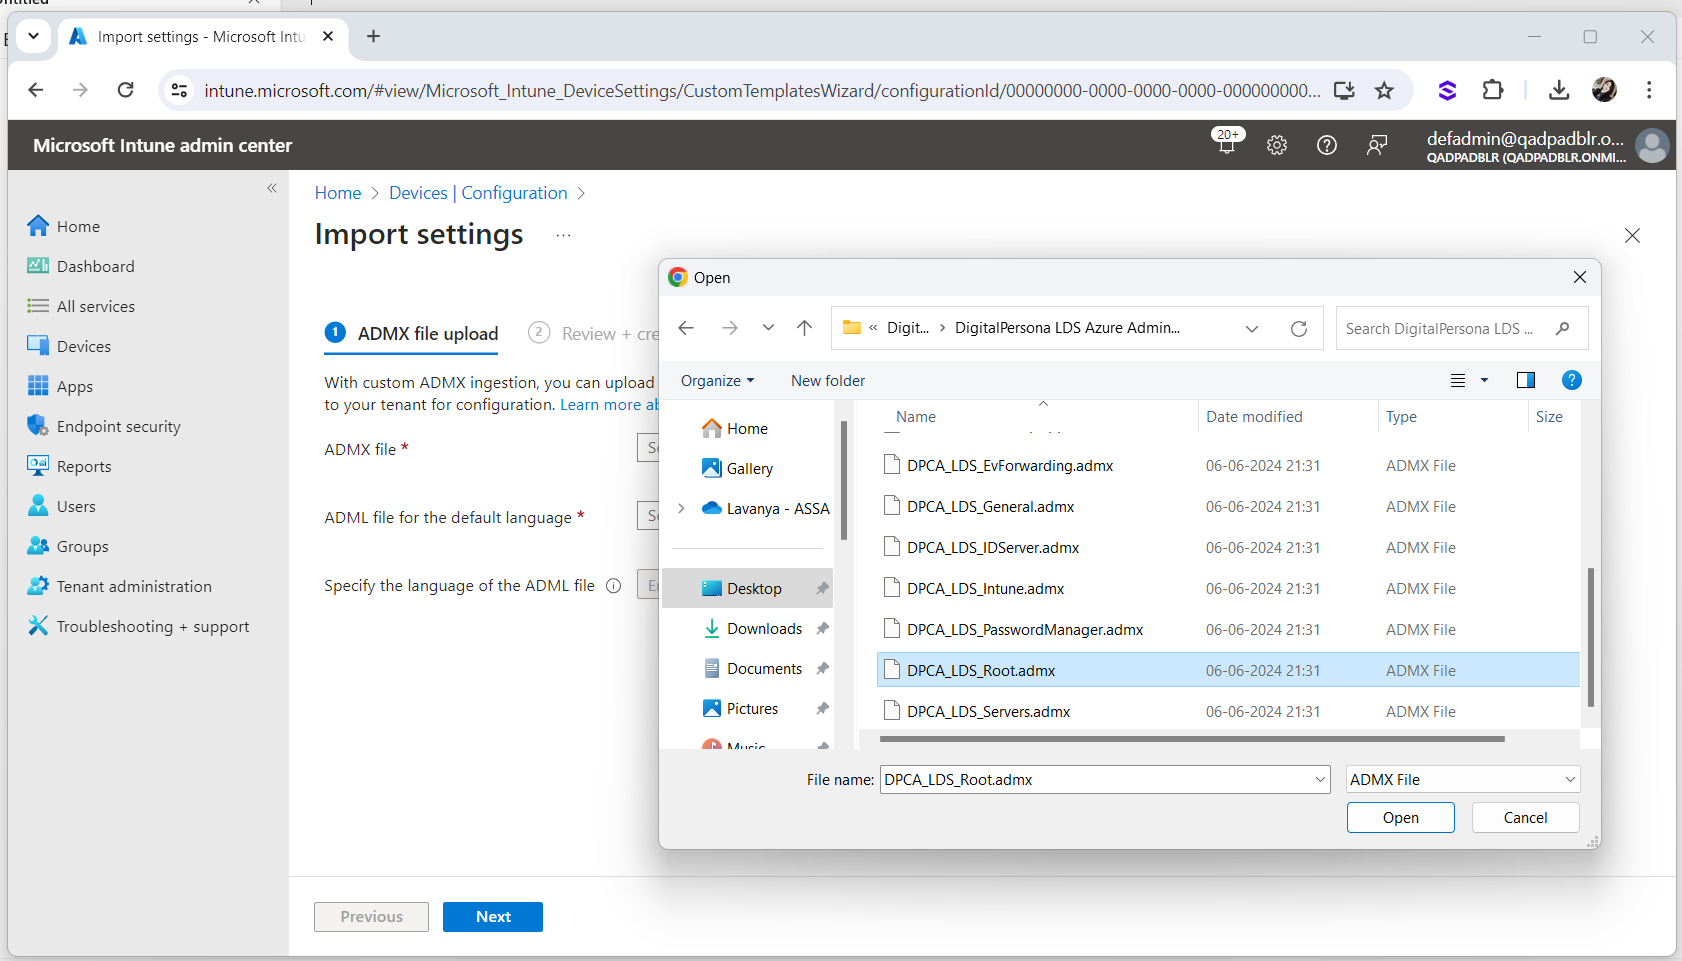Close the Import settings pane
The image size is (1682, 961).
(1632, 236)
